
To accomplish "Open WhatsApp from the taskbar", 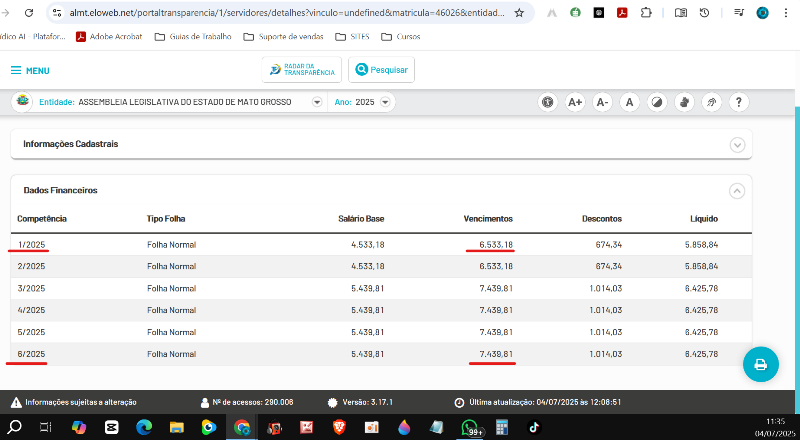I will tap(468, 426).
